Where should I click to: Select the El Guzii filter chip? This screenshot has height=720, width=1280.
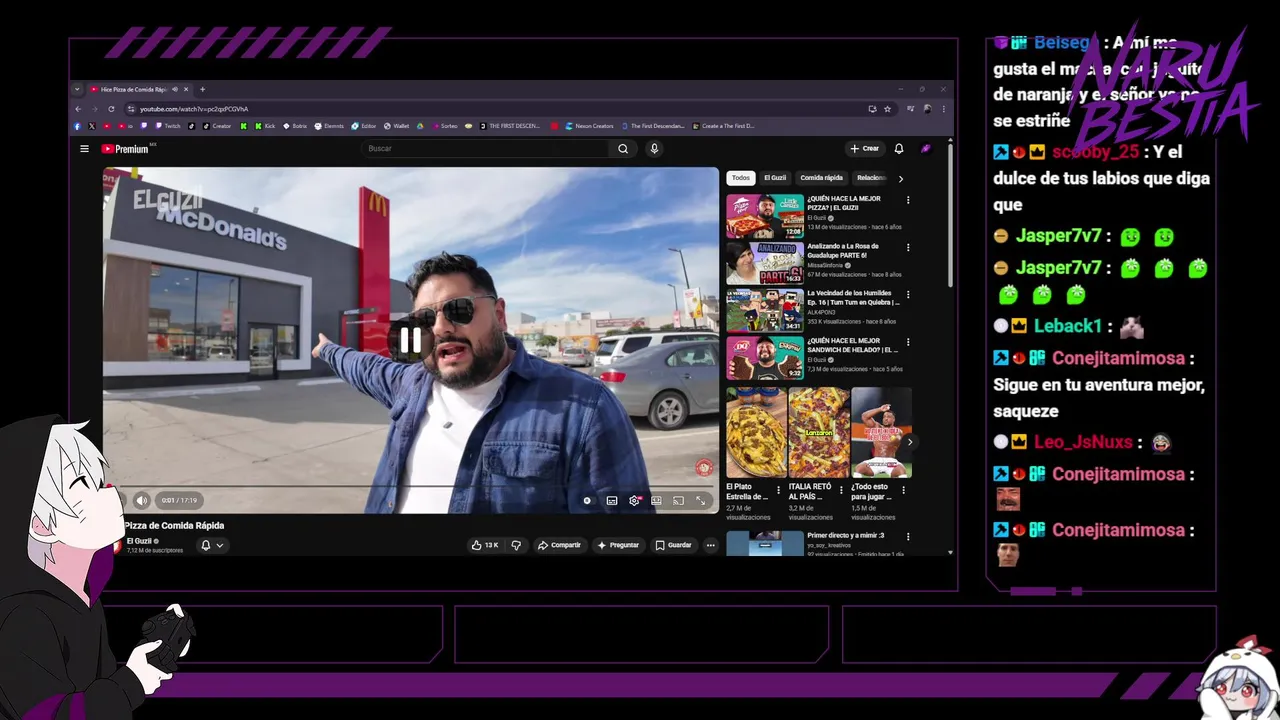tap(775, 178)
